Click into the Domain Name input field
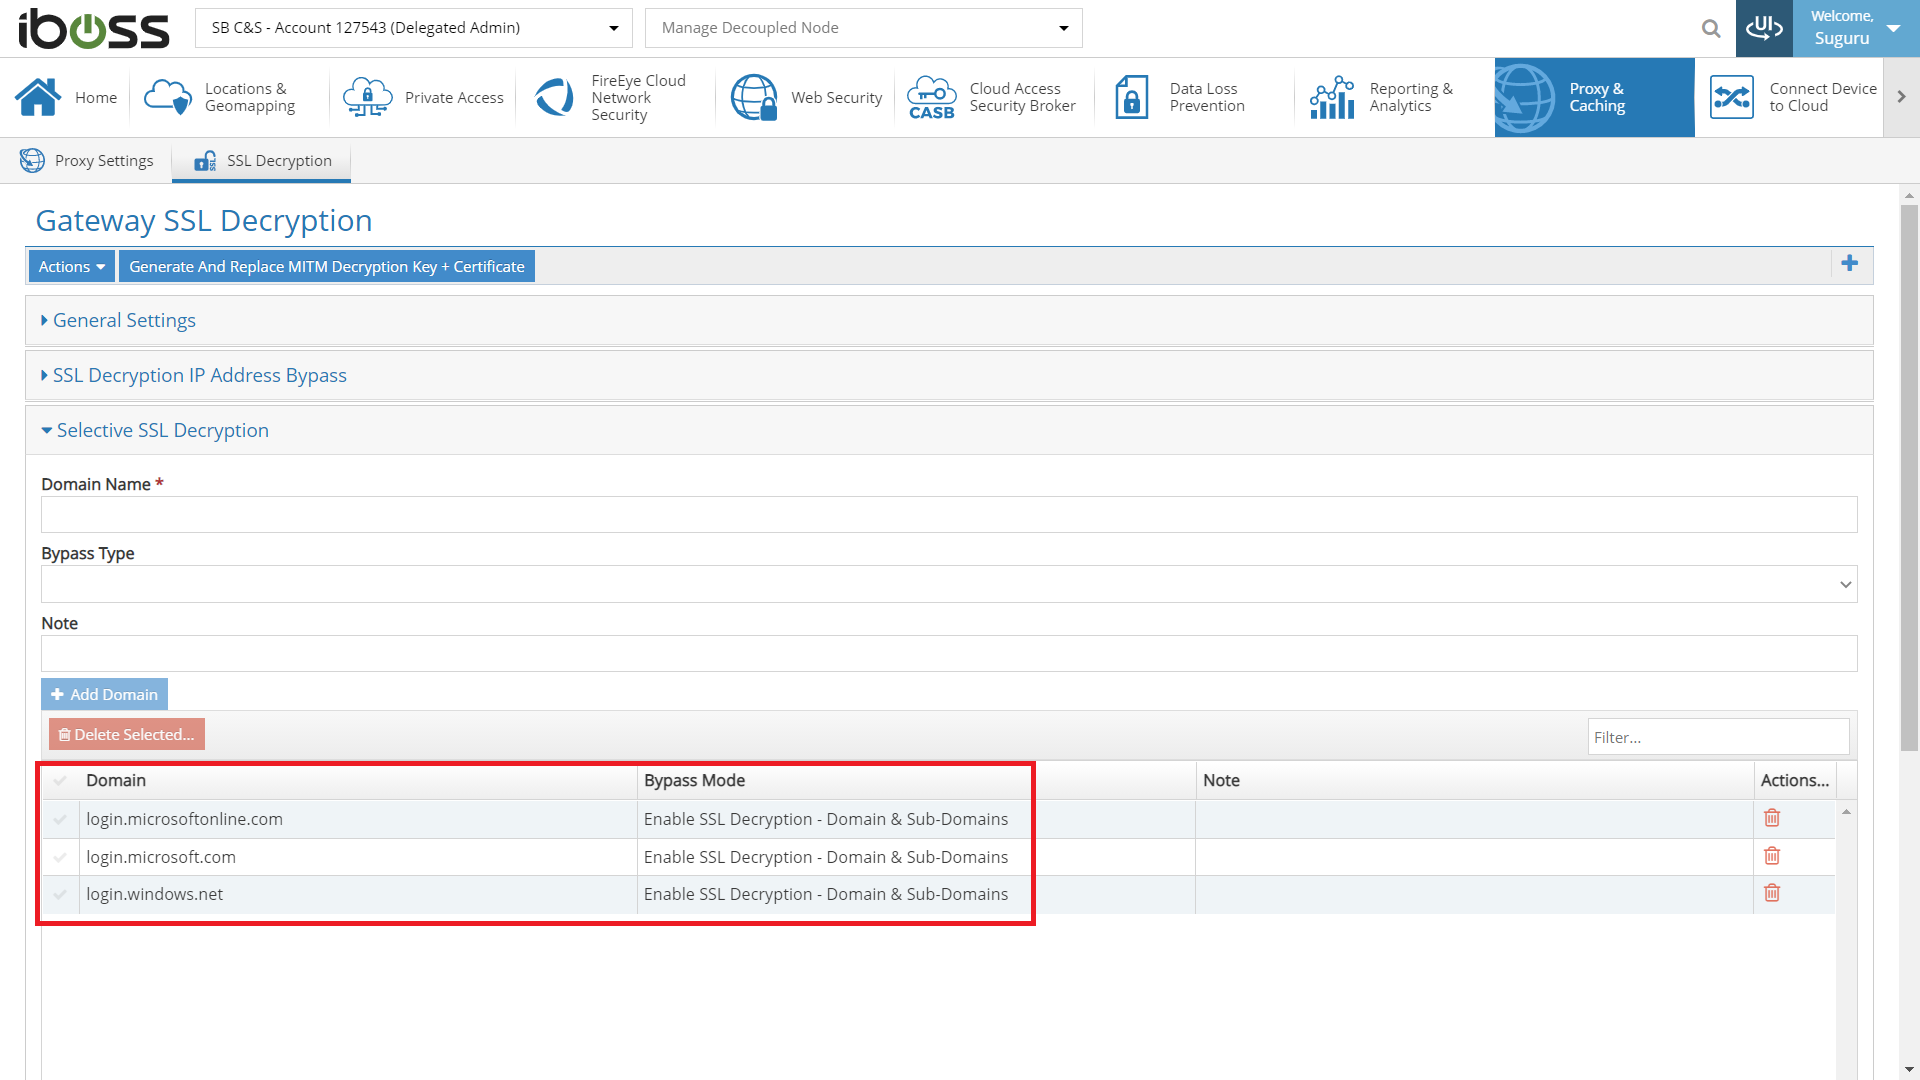The image size is (1920, 1080). click(x=949, y=515)
